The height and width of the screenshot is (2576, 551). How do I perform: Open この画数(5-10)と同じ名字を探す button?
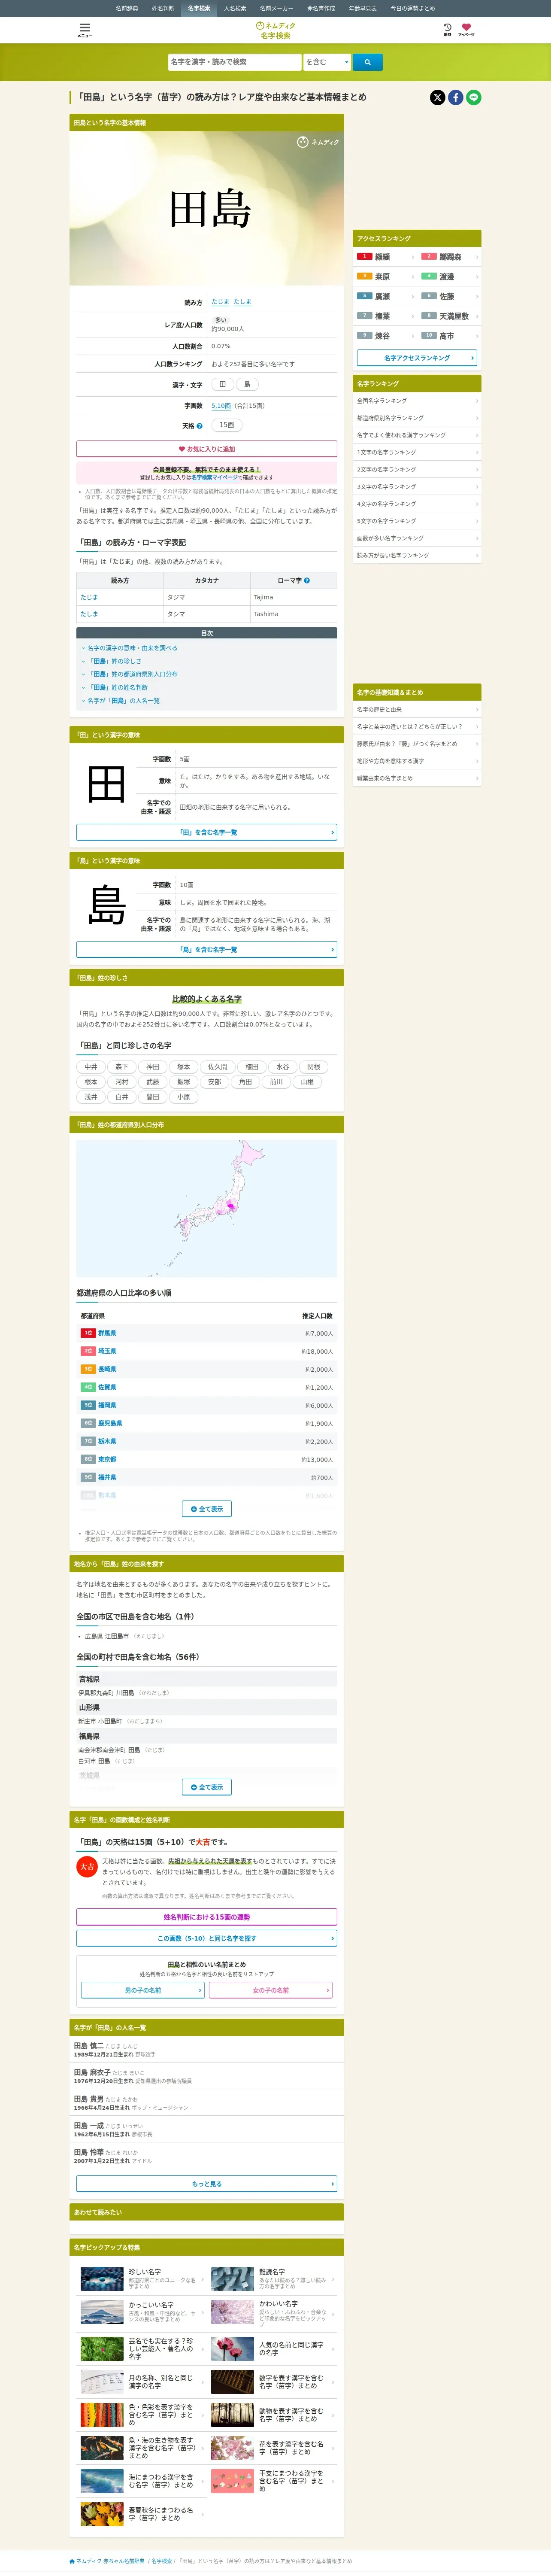point(207,1938)
